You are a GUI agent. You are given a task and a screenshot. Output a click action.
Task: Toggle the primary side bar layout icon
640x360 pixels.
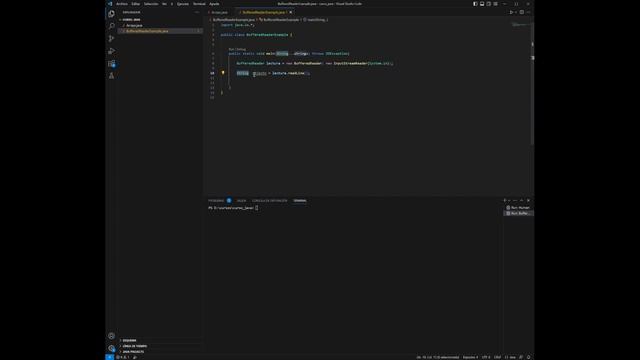[475, 4]
